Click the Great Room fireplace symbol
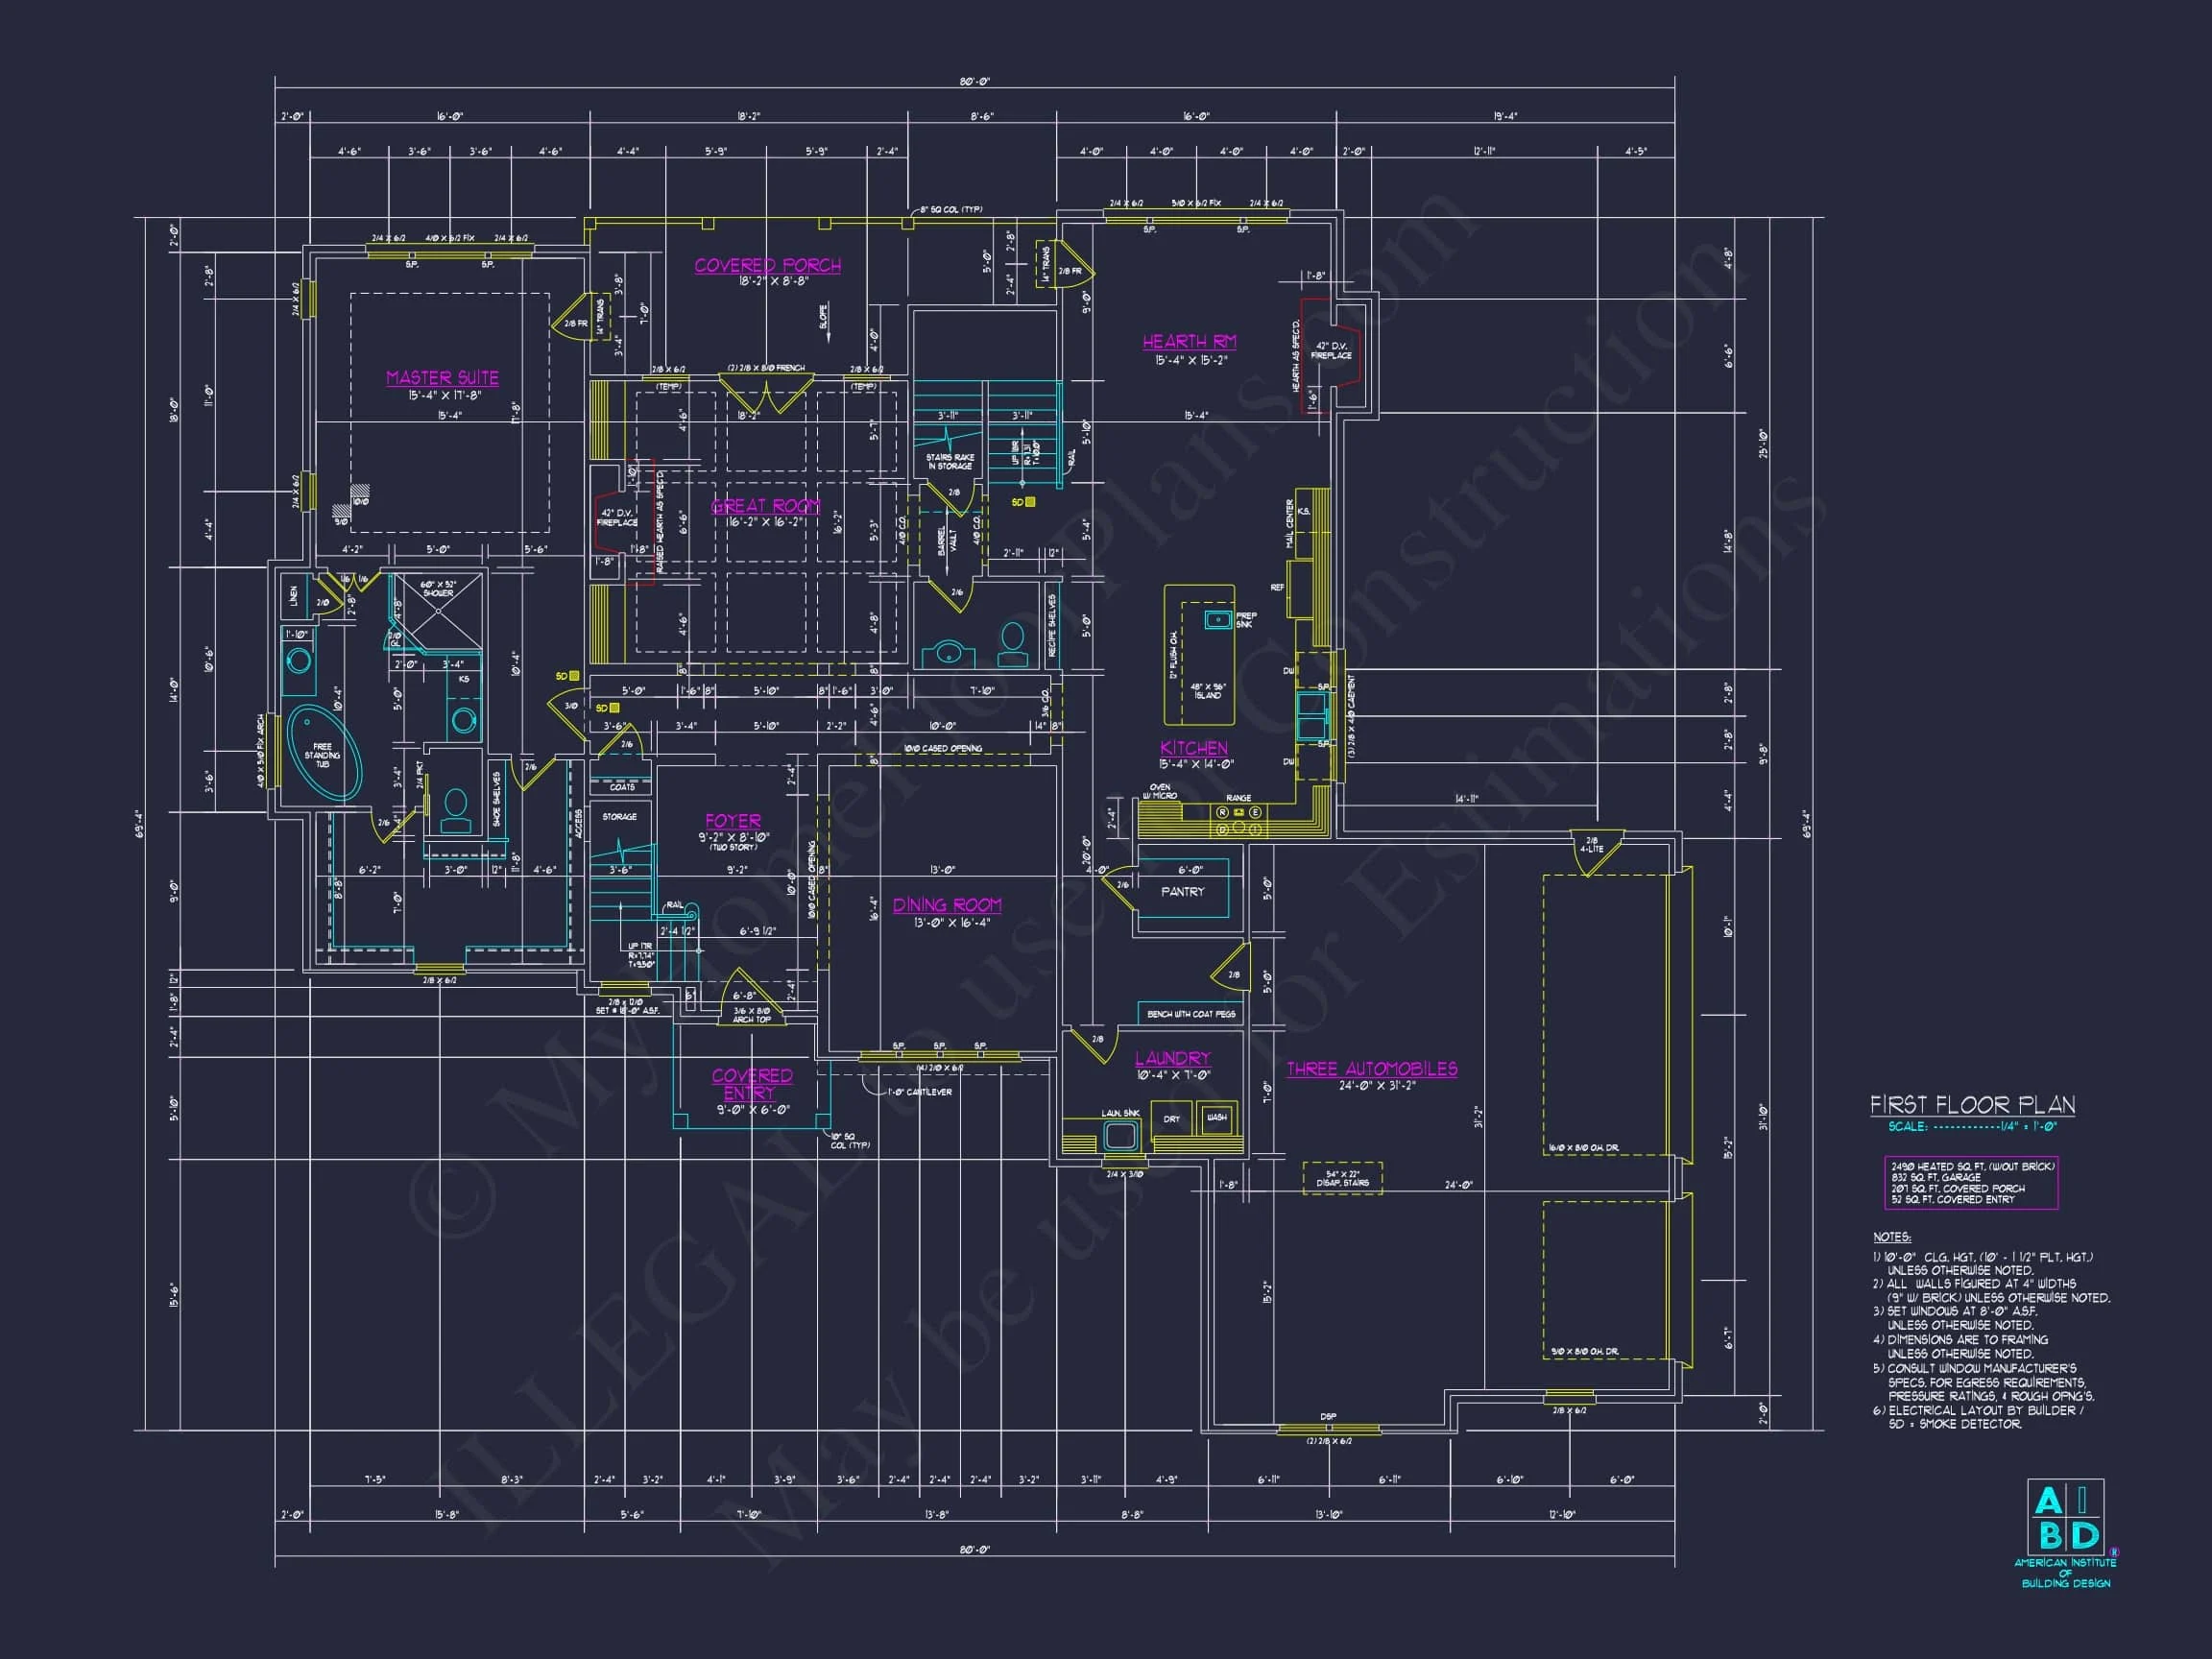 click(616, 517)
